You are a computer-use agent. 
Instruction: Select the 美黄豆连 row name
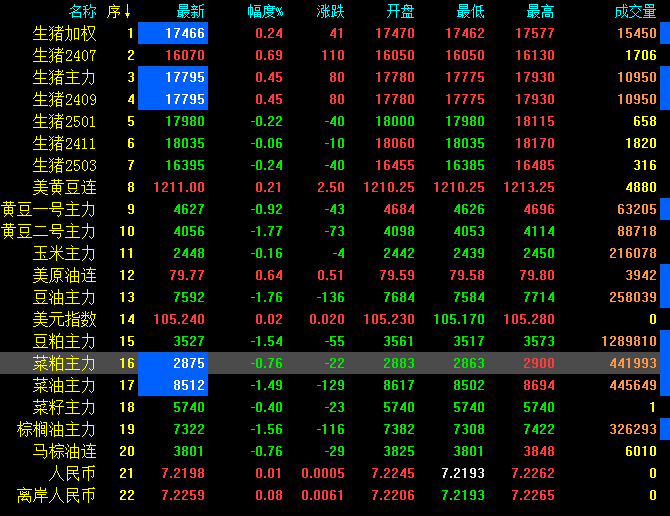[x=65, y=187]
